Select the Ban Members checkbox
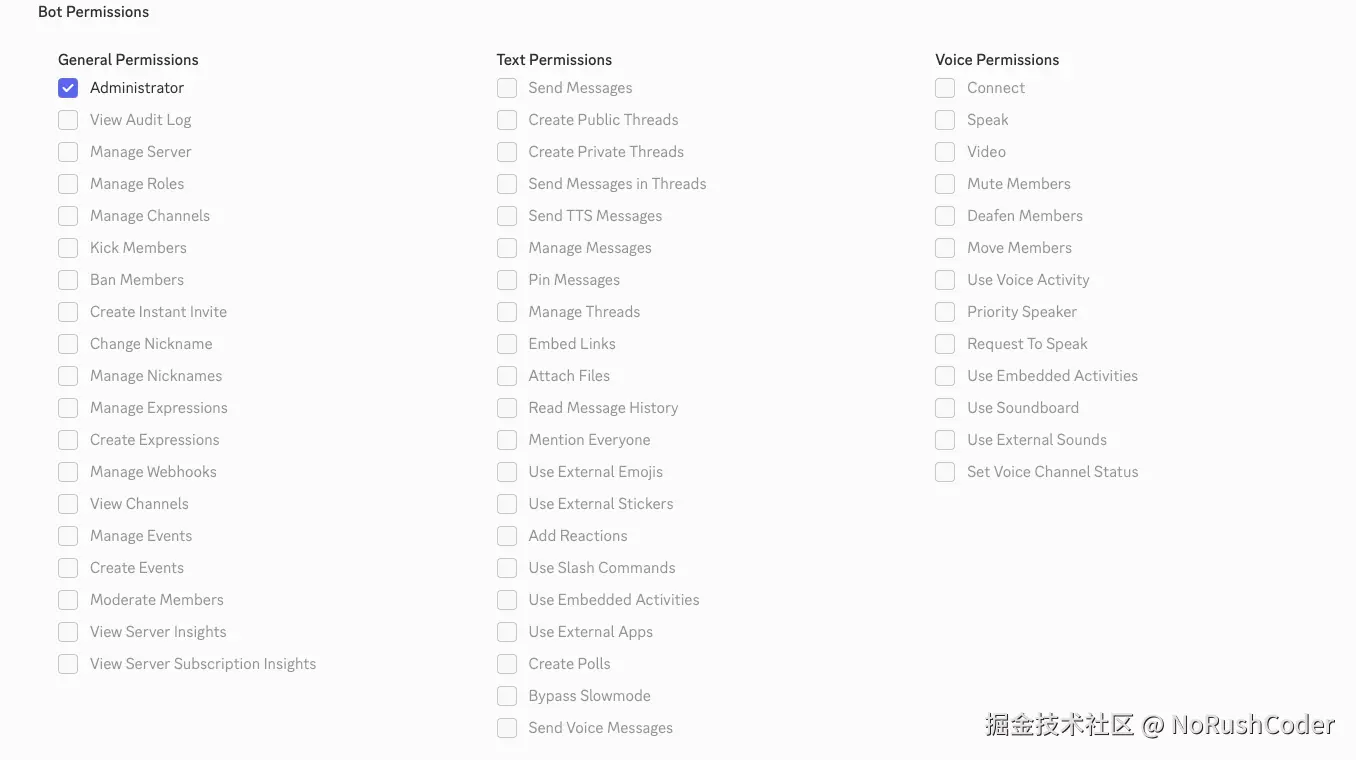Image resolution: width=1356 pixels, height=760 pixels. click(68, 280)
